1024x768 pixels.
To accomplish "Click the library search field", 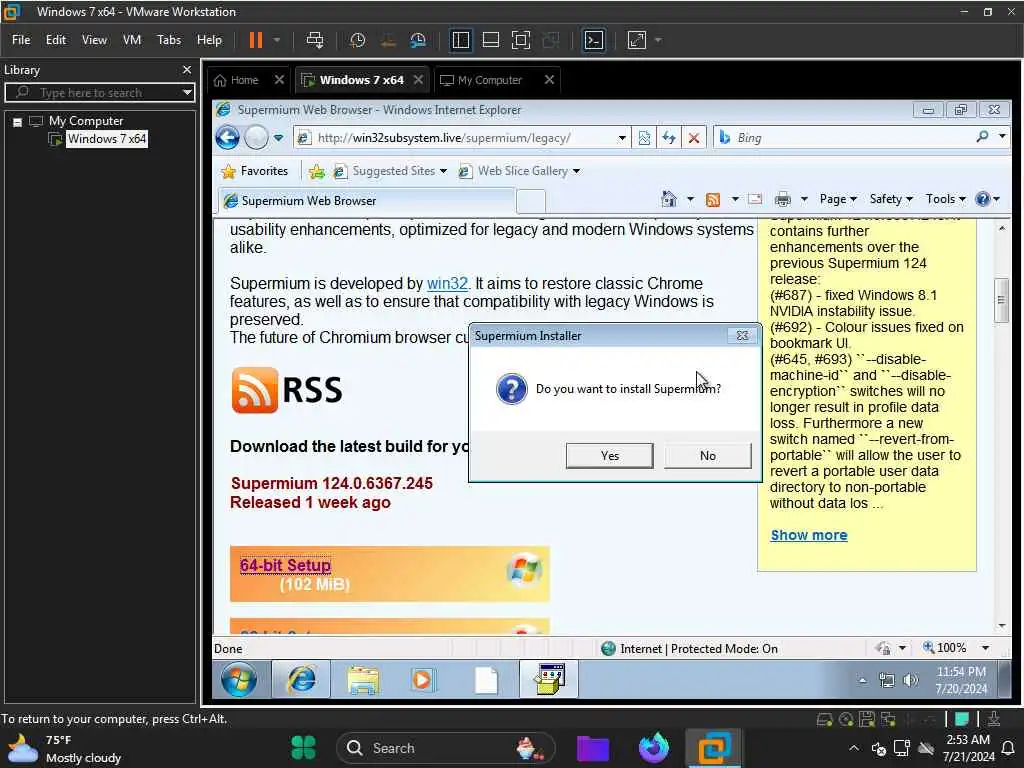I will click(98, 93).
